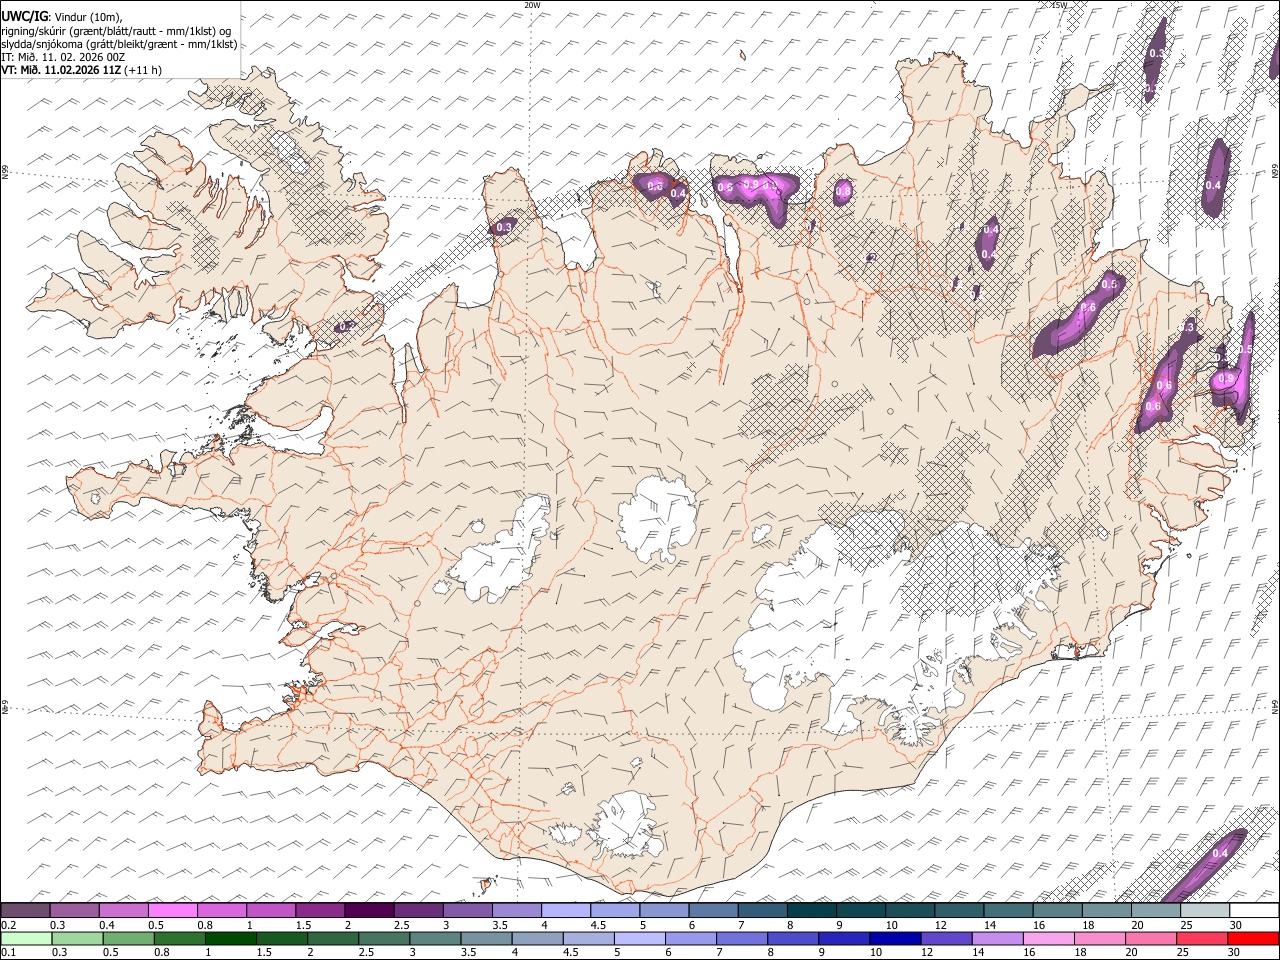
Task: Pick the bright red bottom-row swatch labeled 30
Action: (1254, 939)
